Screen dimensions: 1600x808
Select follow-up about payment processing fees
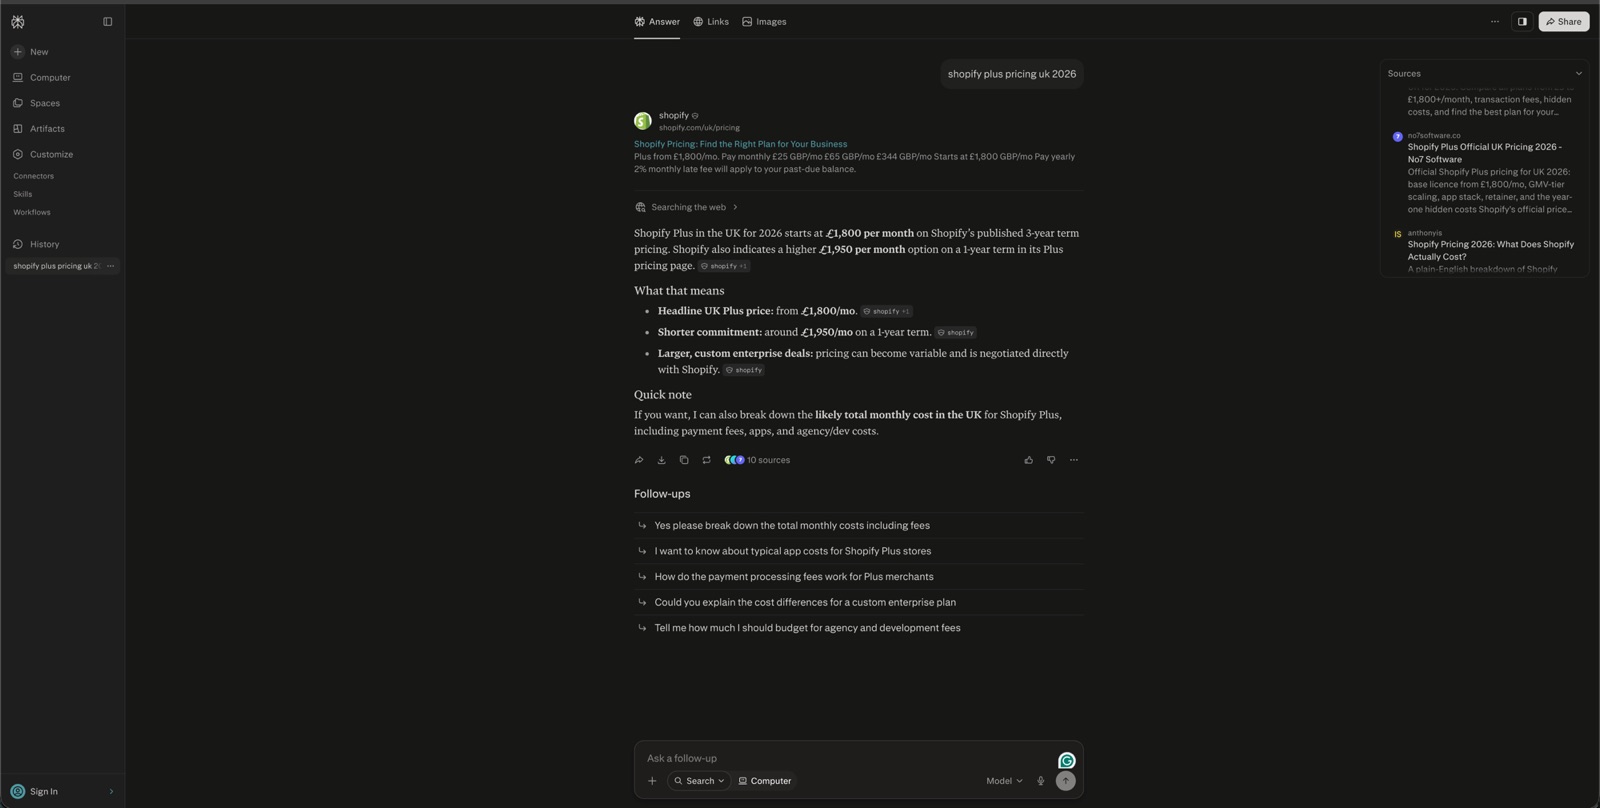click(858, 577)
